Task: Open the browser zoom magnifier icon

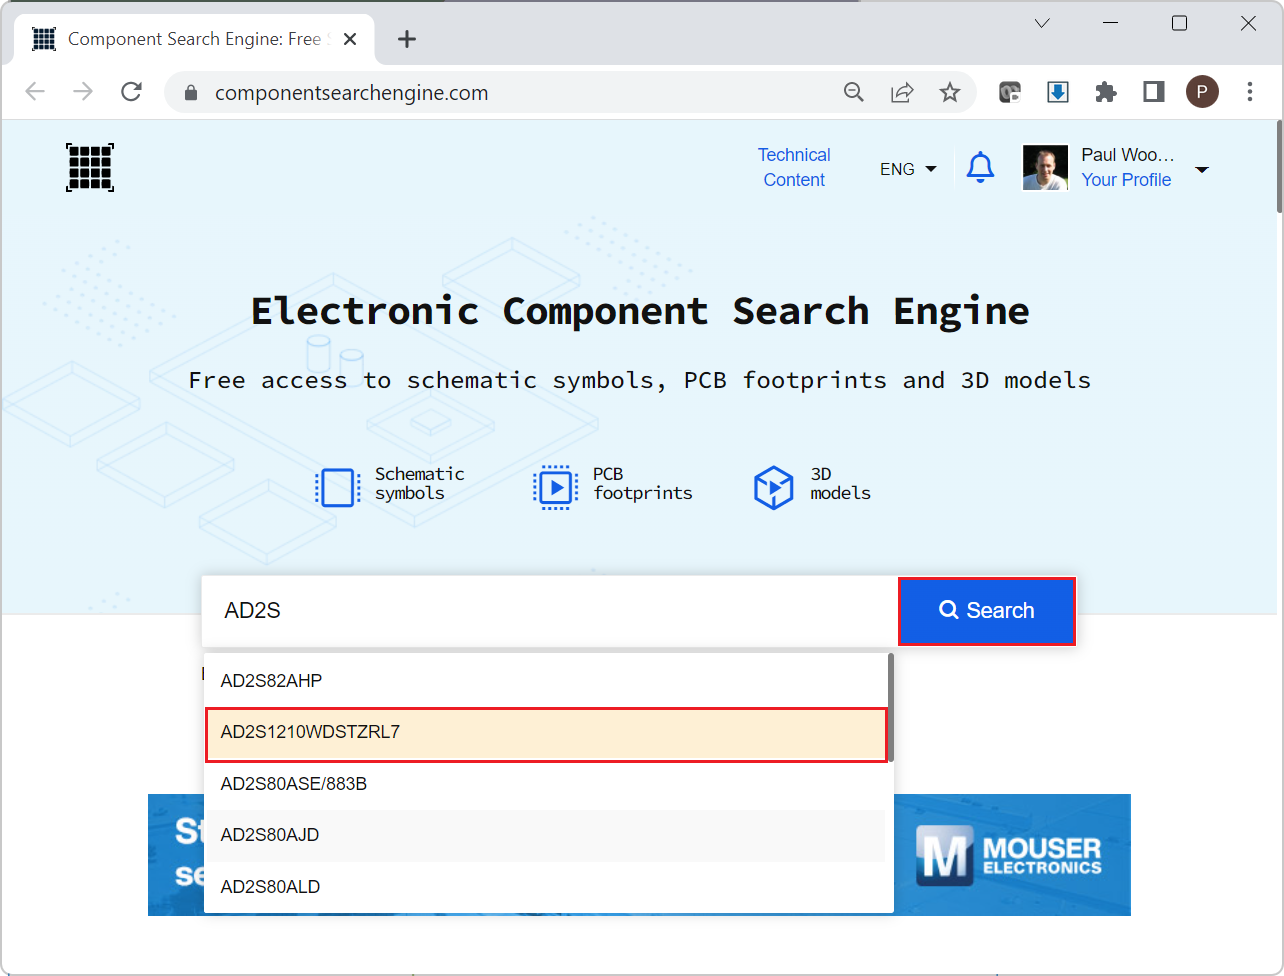Action: (x=854, y=93)
